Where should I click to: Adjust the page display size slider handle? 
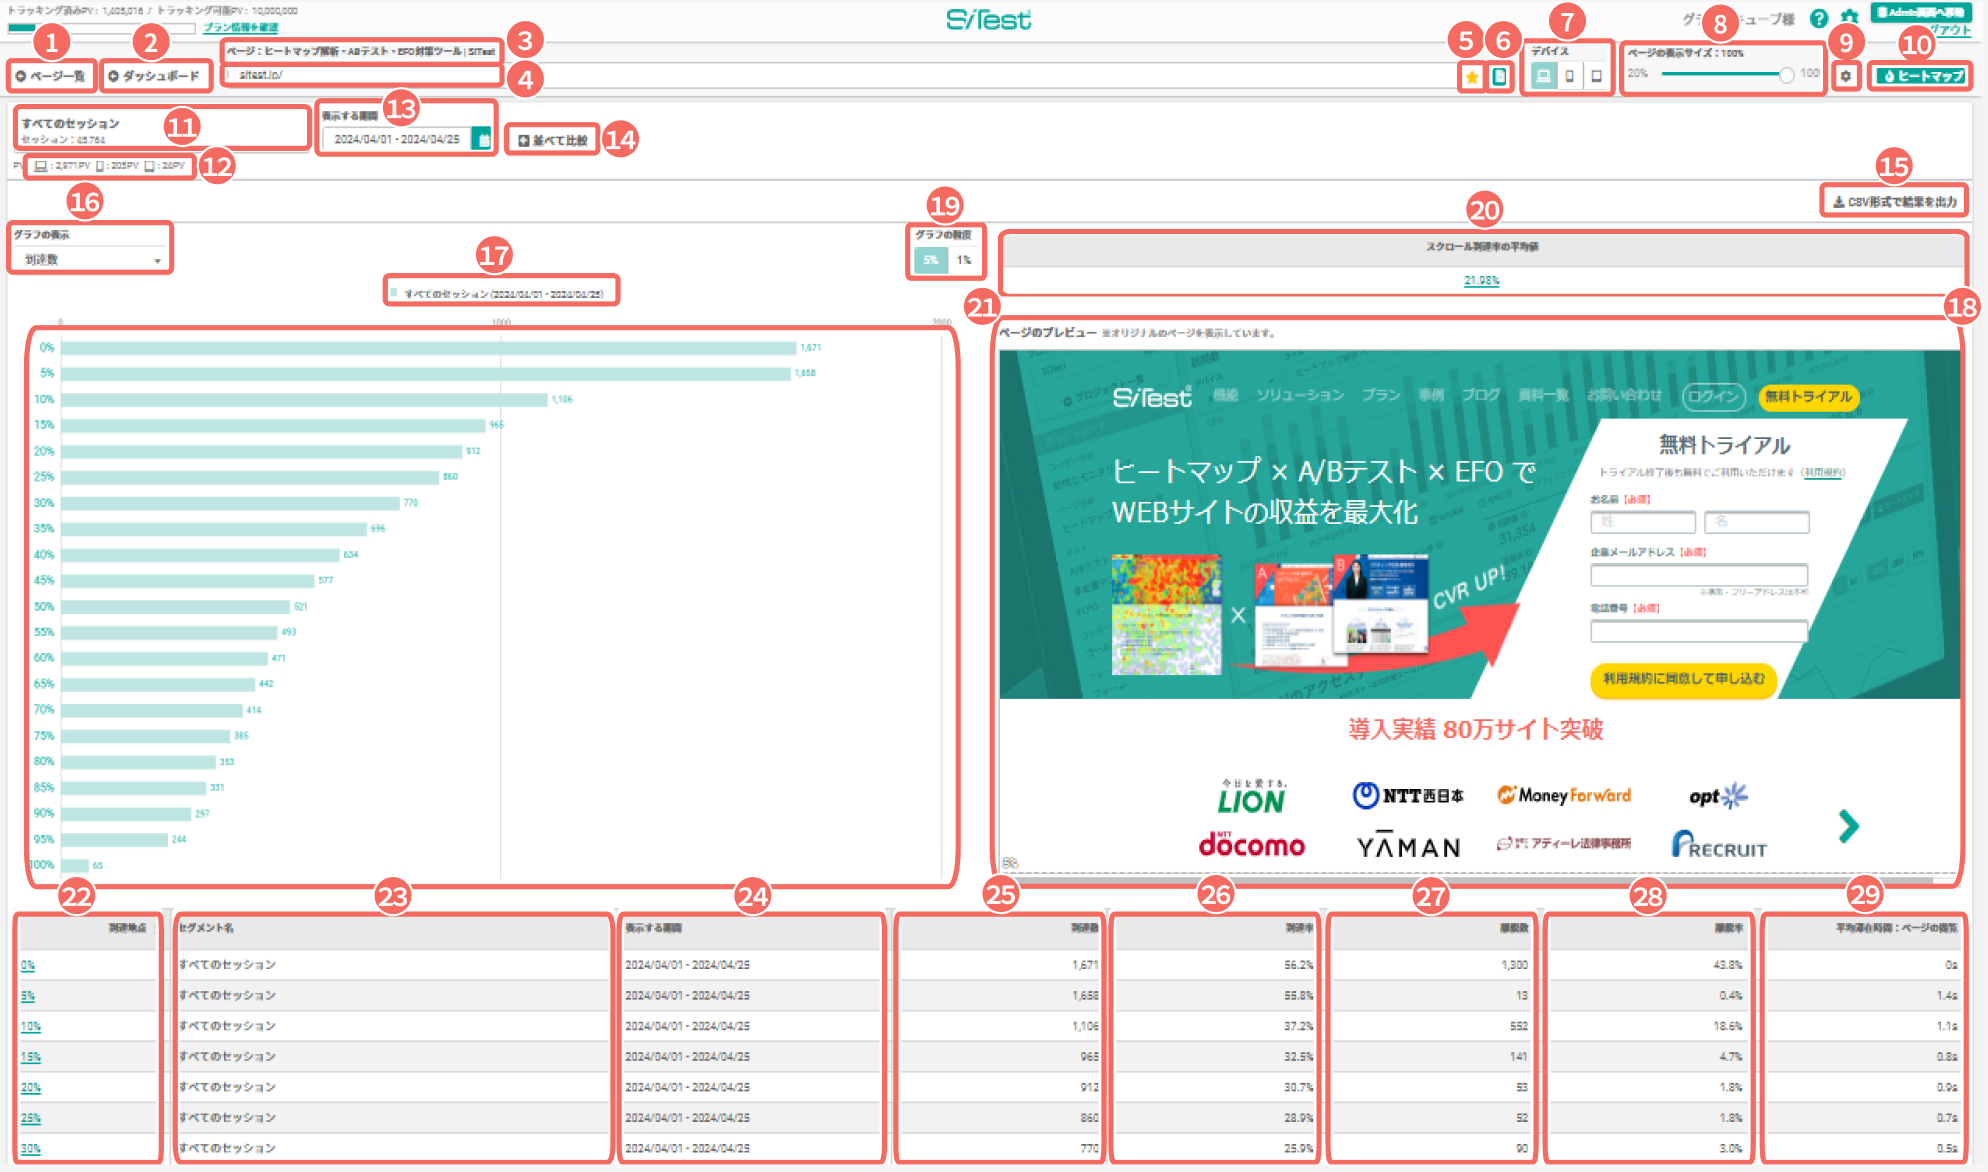pos(1786,75)
